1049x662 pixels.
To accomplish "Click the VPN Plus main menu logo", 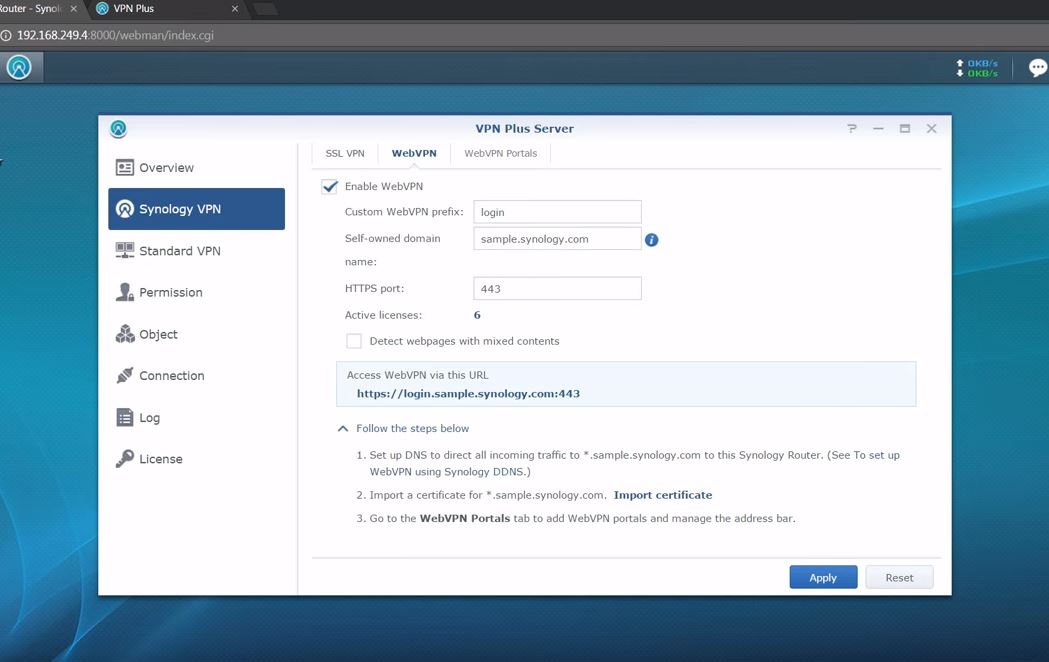I will (19, 67).
